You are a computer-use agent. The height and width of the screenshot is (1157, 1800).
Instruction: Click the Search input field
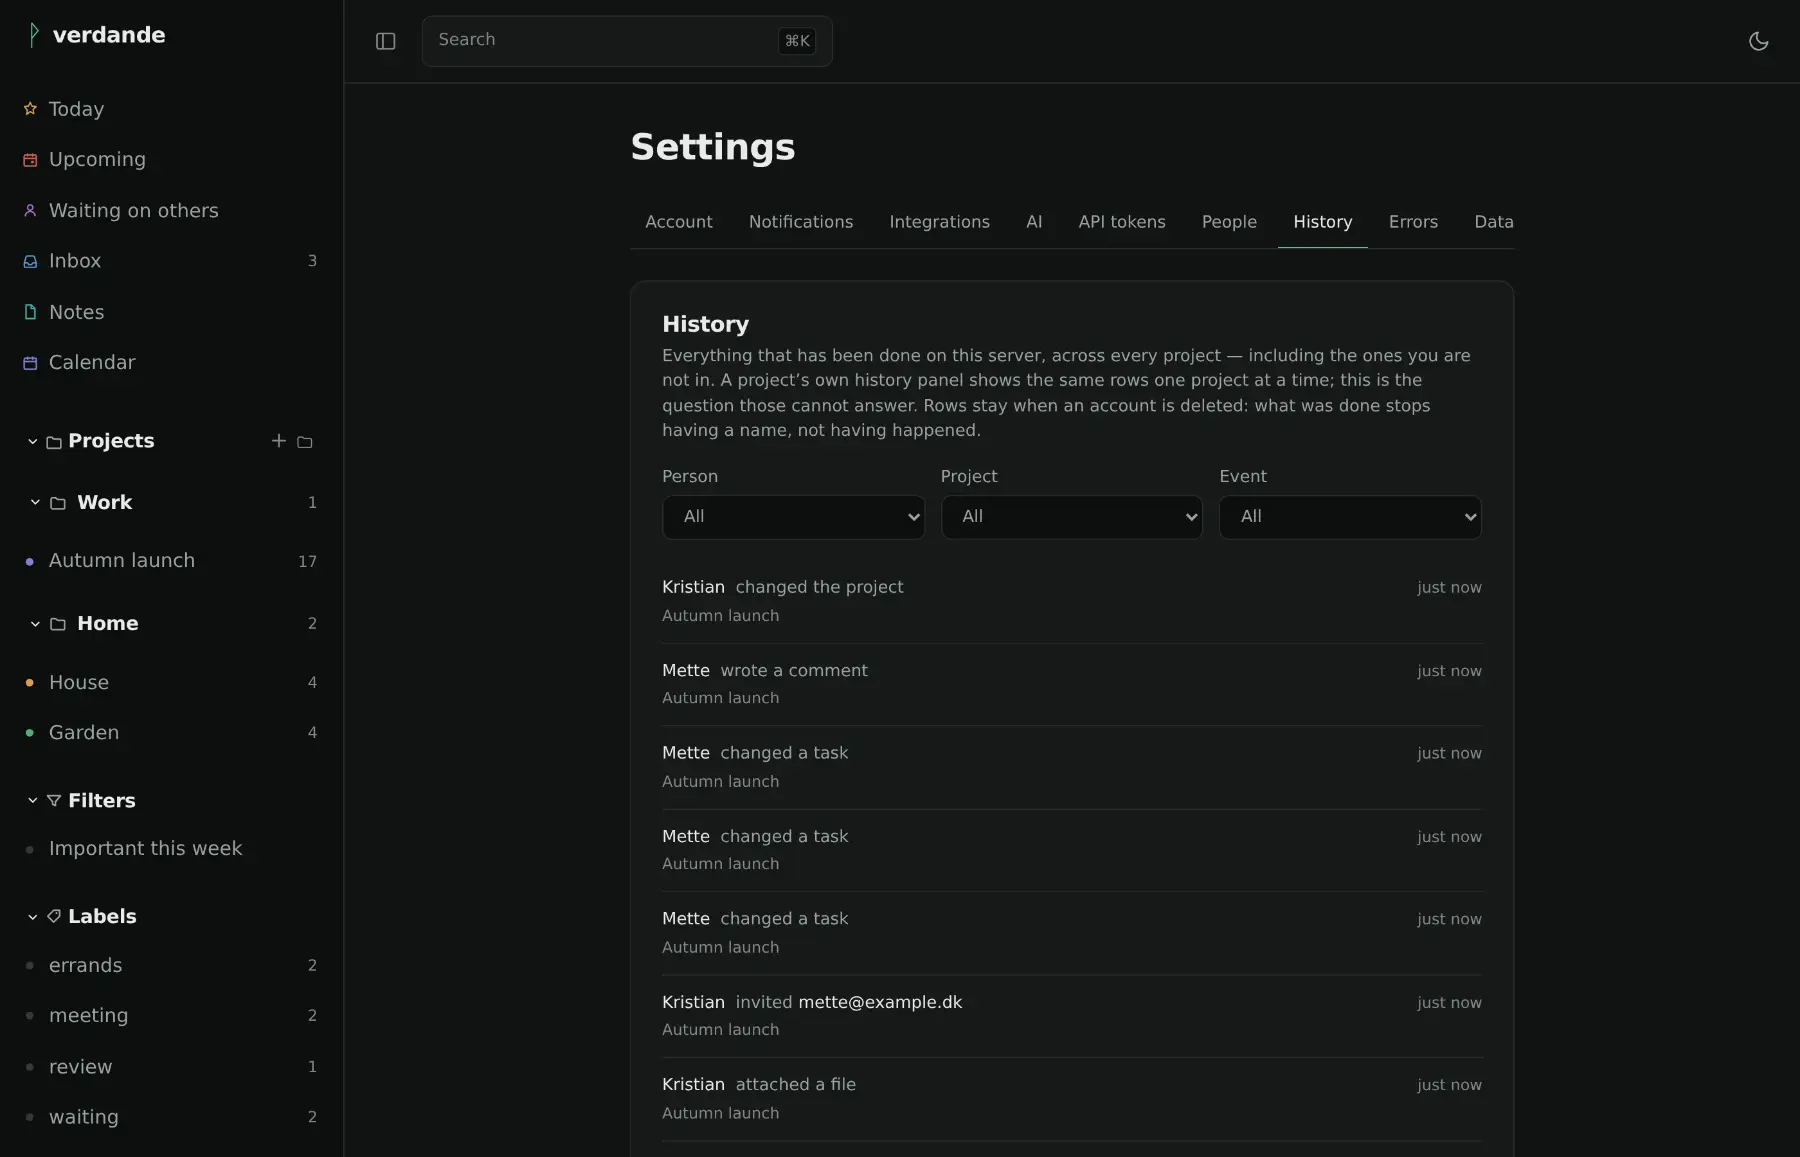[627, 41]
